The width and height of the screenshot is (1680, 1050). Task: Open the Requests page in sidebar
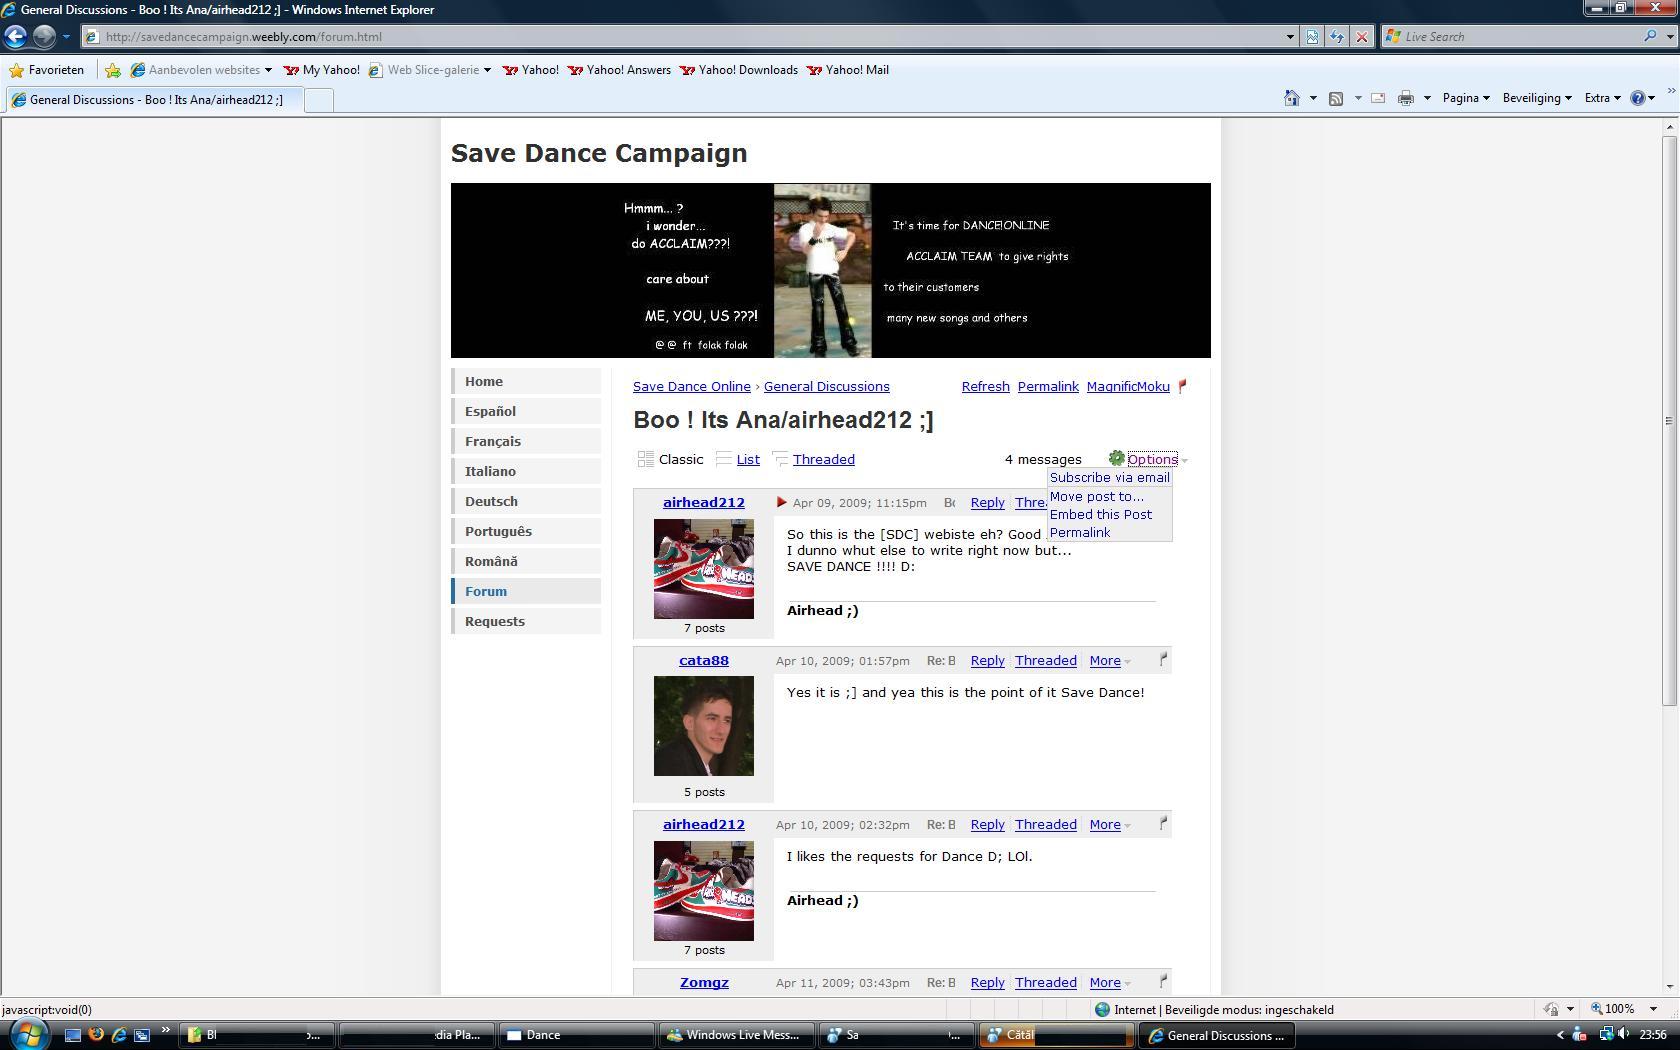[494, 622]
